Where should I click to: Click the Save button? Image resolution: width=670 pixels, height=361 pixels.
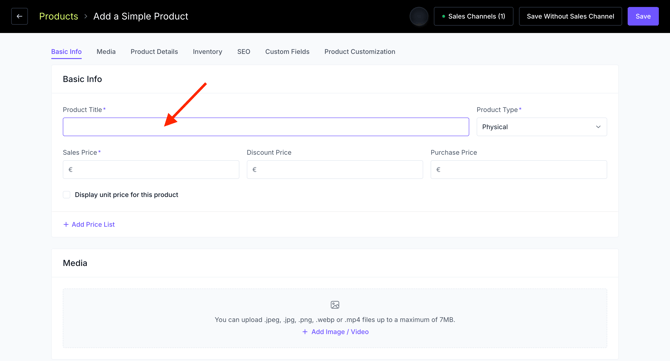(x=643, y=16)
